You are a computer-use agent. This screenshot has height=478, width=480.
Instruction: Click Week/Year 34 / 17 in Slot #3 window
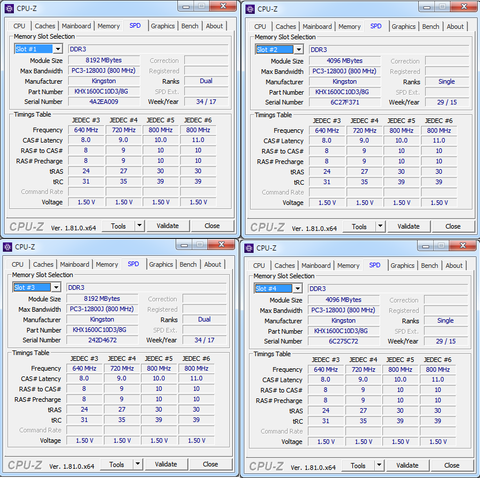tap(204, 340)
